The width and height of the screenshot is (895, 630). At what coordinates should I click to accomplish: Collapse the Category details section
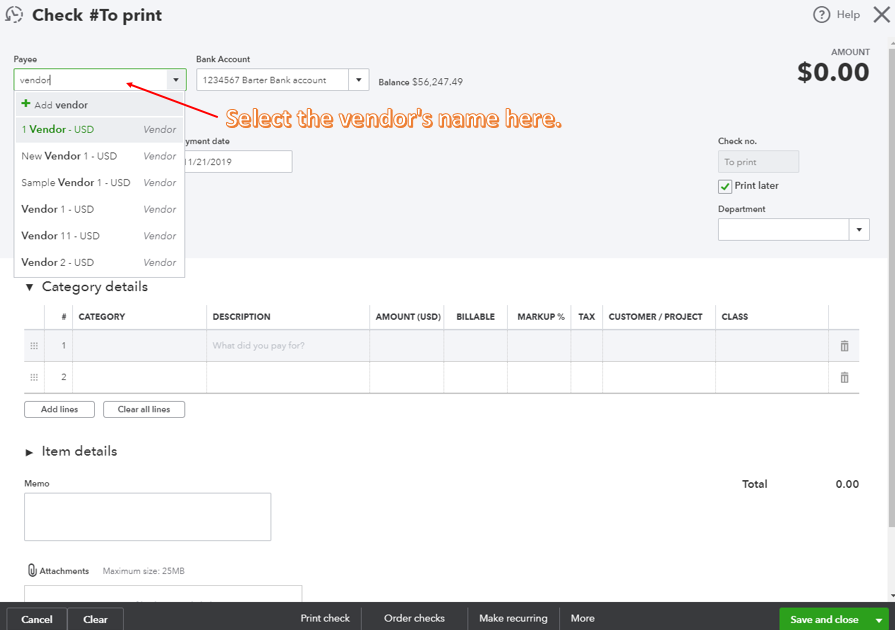pos(29,287)
